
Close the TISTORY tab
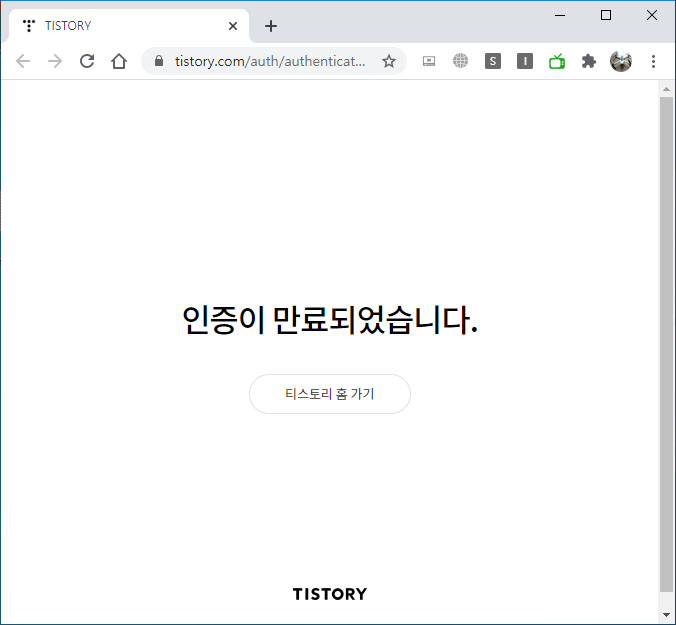click(x=233, y=26)
